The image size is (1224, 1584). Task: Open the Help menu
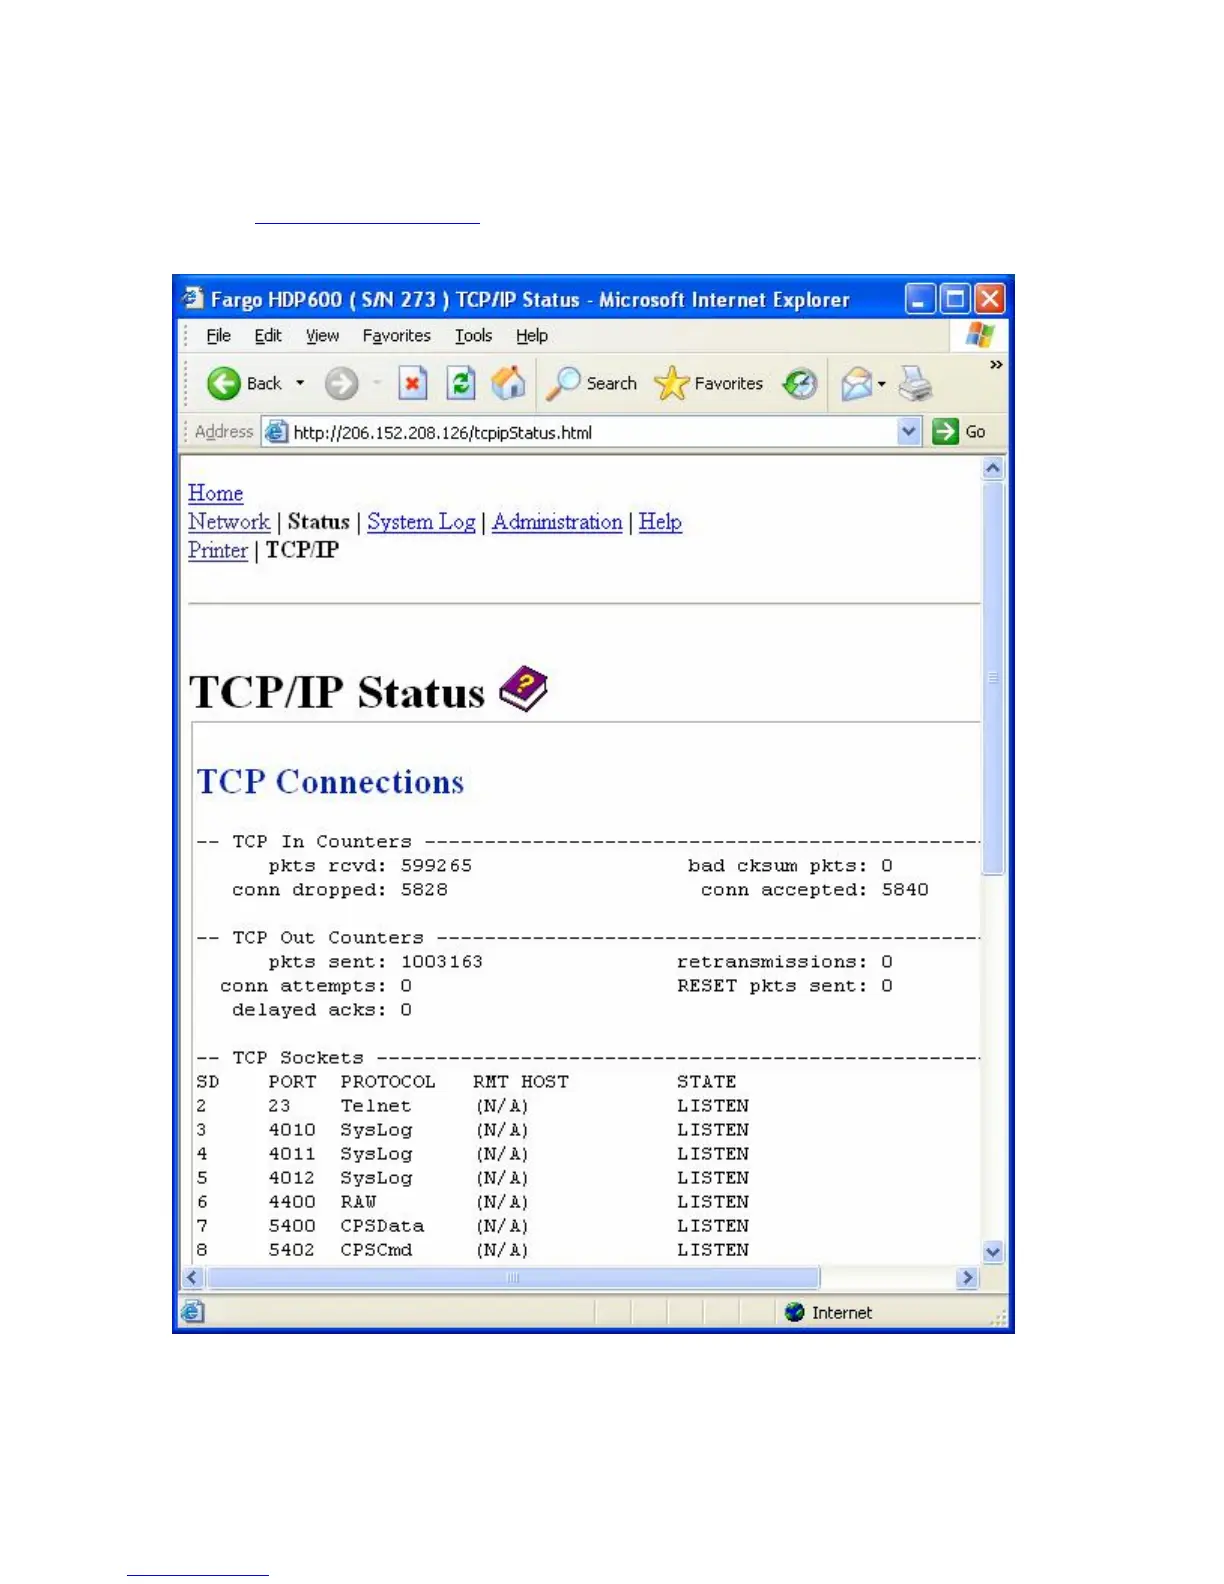pos(532,336)
